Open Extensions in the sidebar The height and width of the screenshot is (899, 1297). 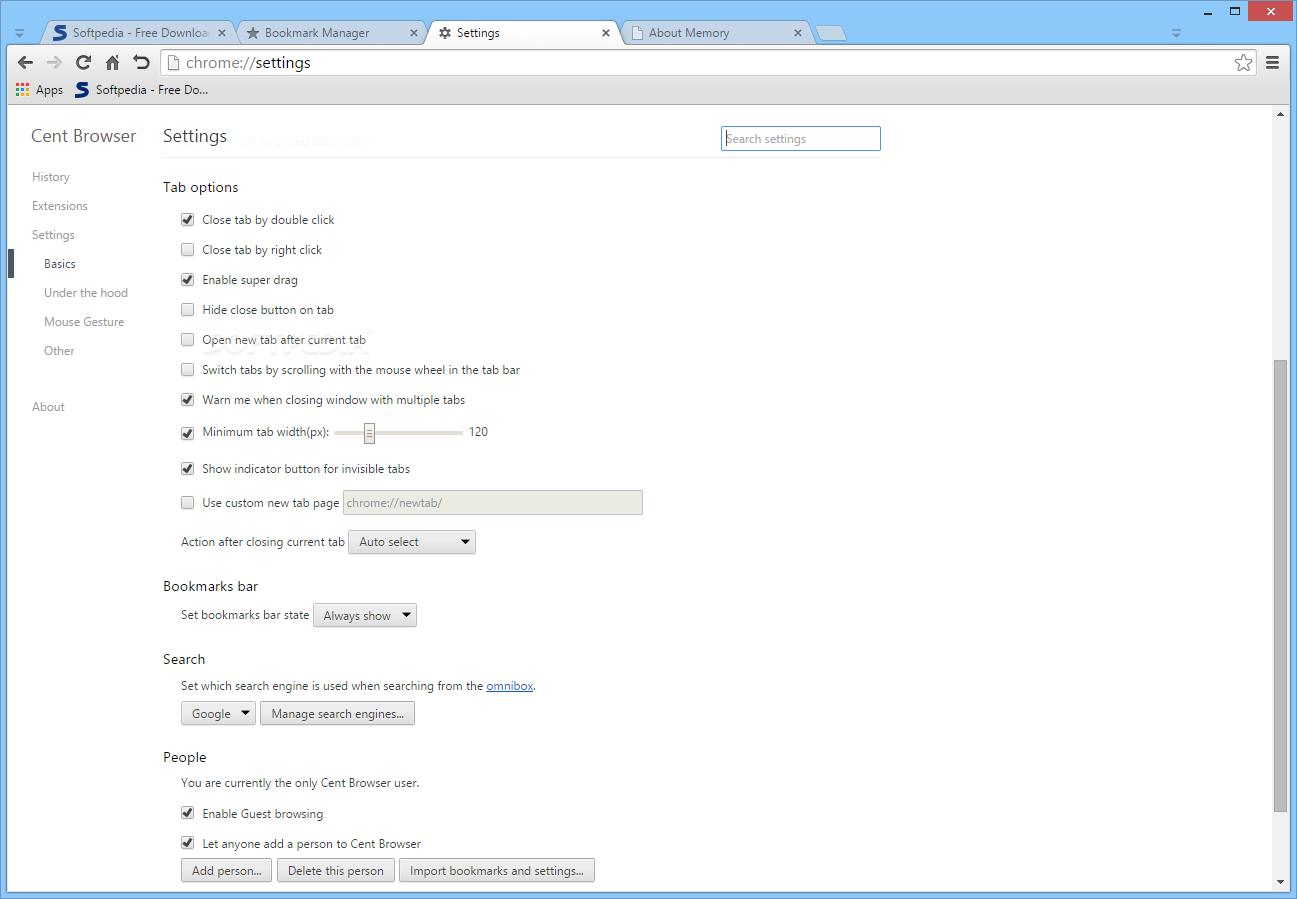tap(60, 206)
